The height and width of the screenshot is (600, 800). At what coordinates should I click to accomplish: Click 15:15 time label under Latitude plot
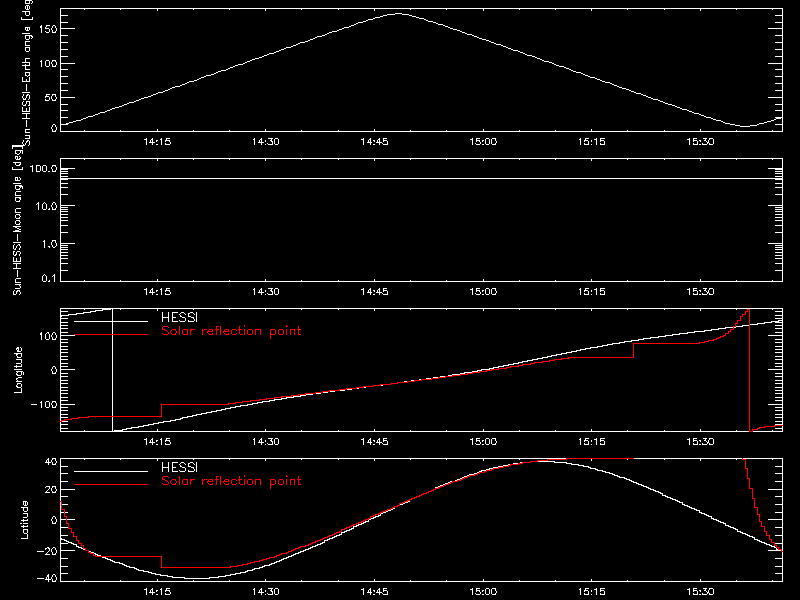(x=592, y=591)
